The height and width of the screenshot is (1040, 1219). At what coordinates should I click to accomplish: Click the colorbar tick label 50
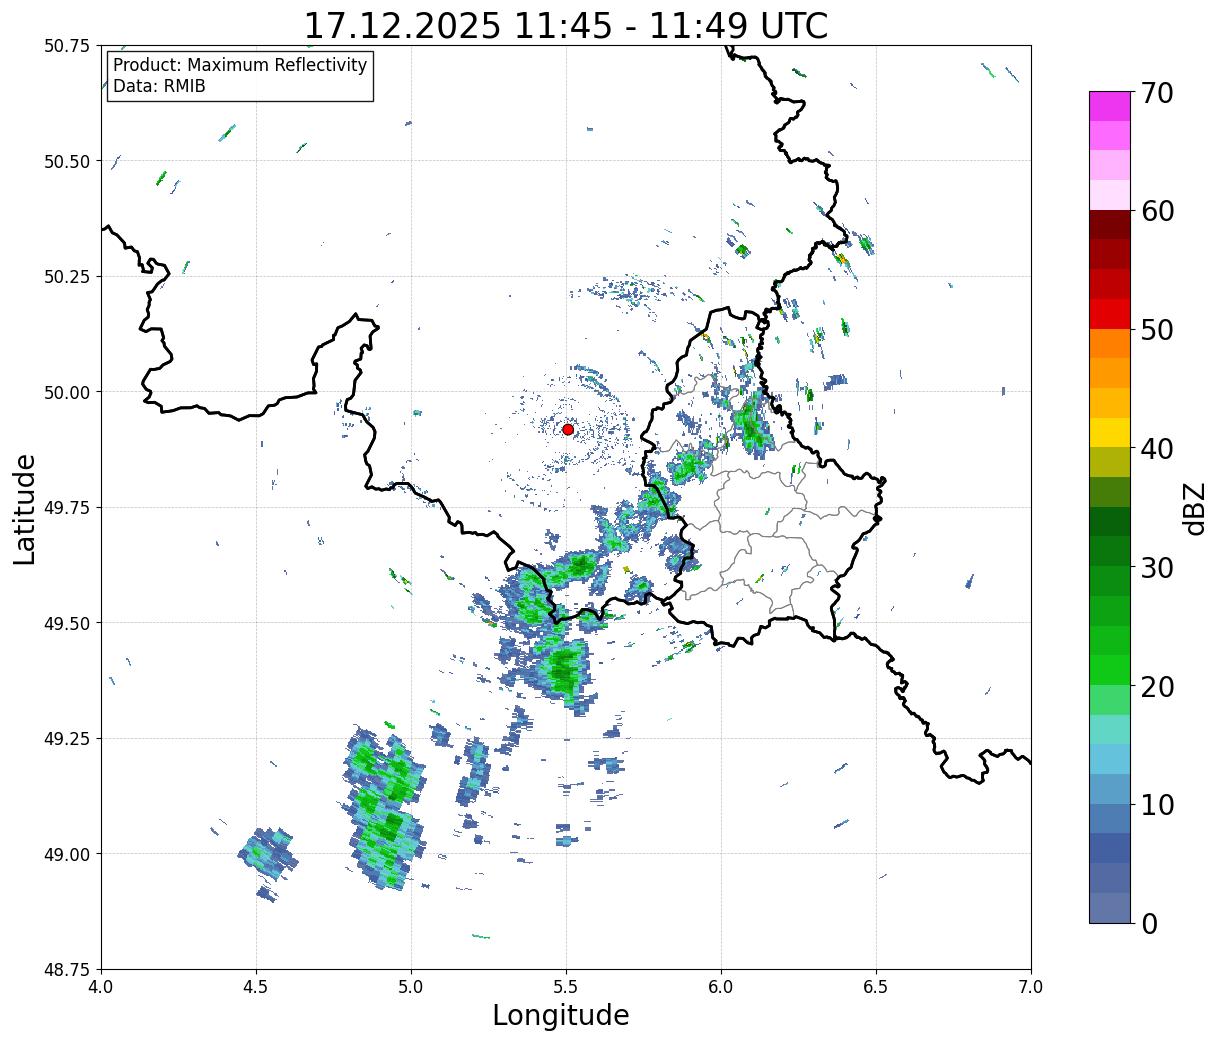[x=1157, y=330]
